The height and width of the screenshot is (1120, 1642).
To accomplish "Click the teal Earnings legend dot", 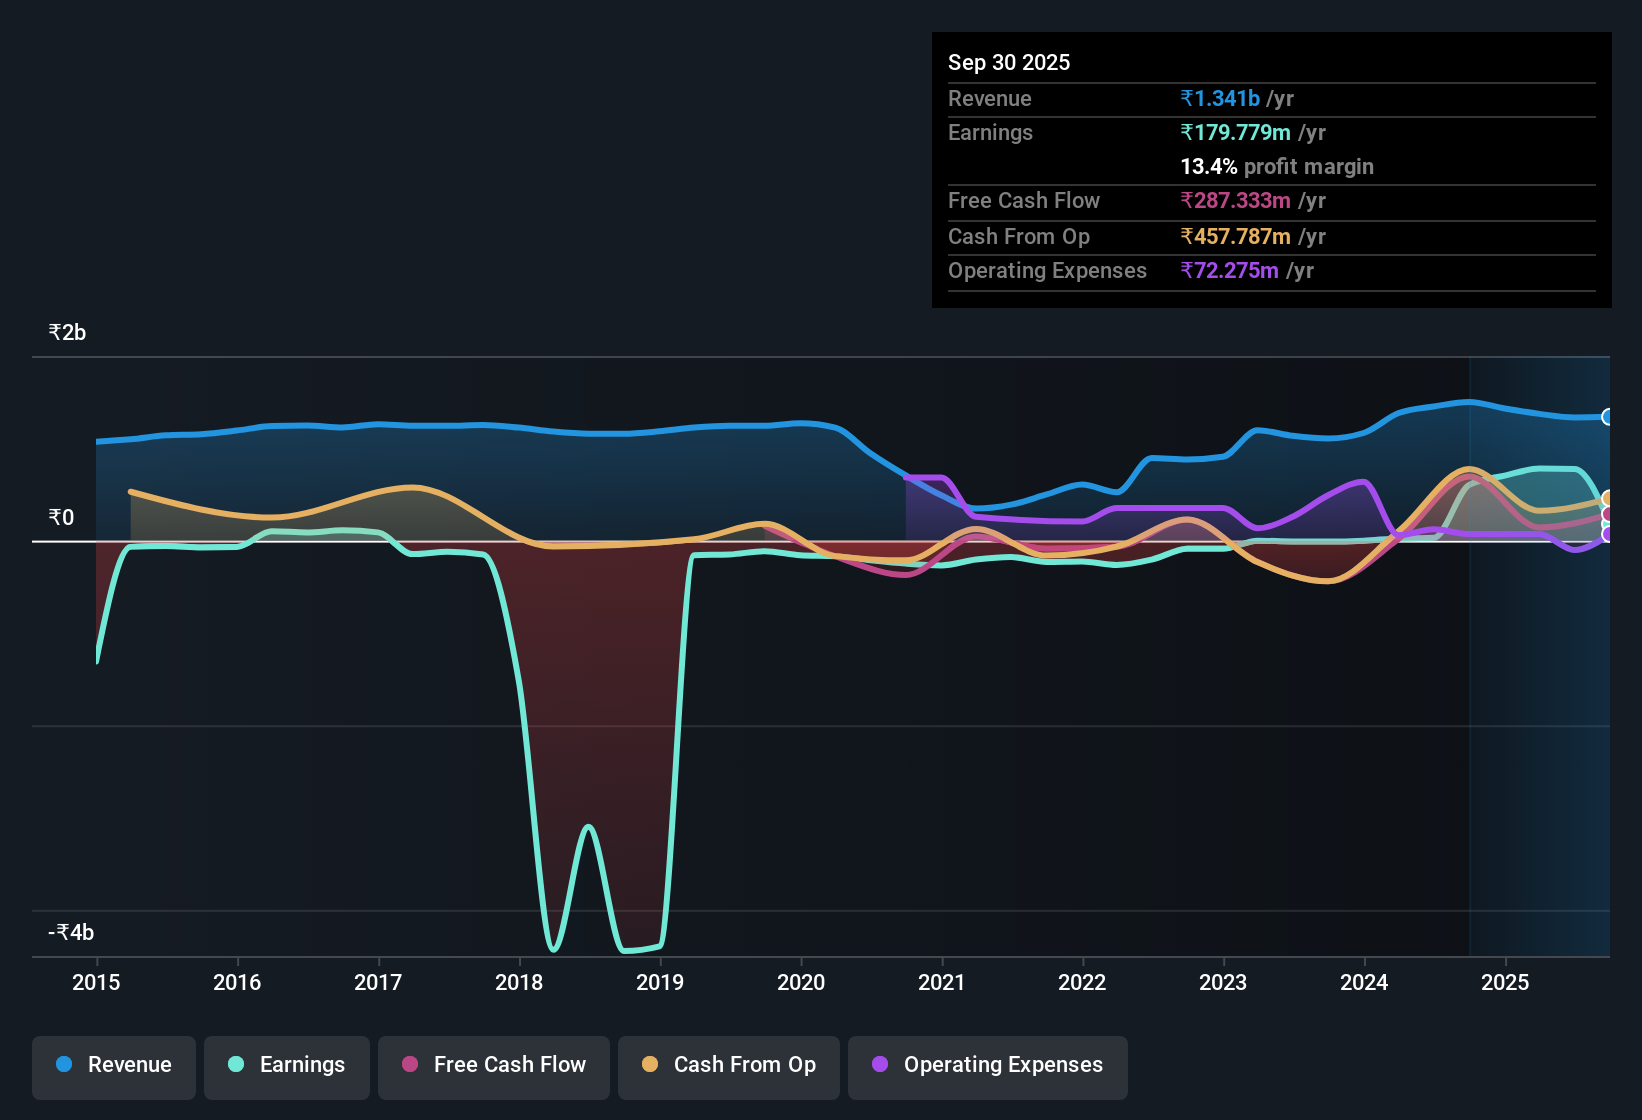I will click(x=236, y=1066).
